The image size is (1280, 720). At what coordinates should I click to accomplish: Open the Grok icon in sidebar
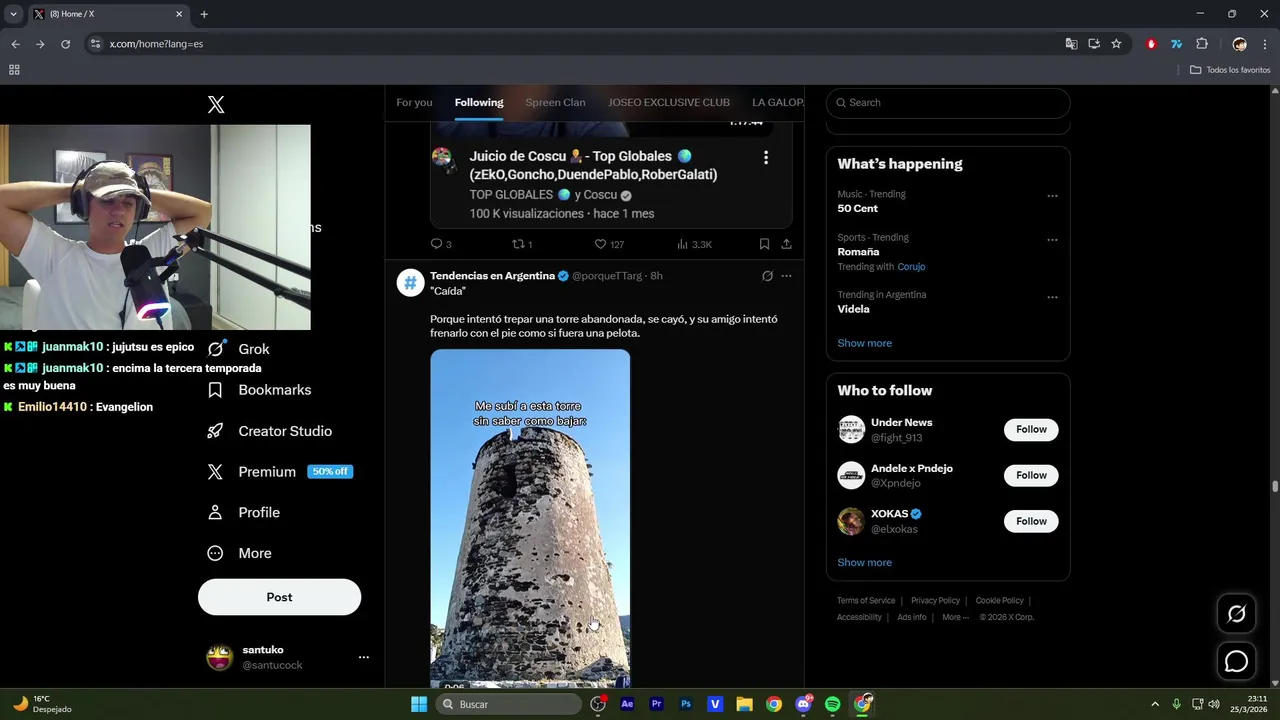point(215,349)
